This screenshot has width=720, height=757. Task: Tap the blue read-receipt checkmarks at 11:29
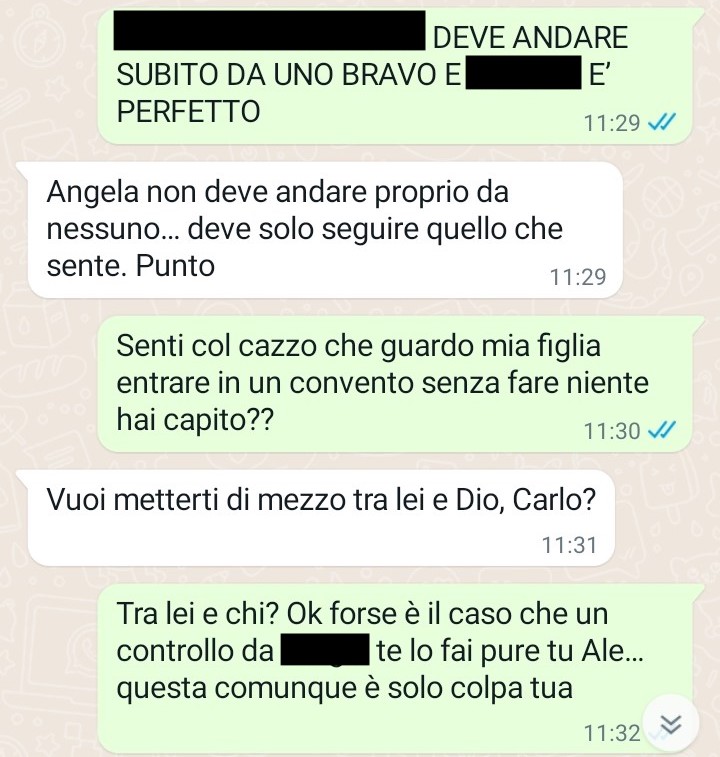click(662, 122)
